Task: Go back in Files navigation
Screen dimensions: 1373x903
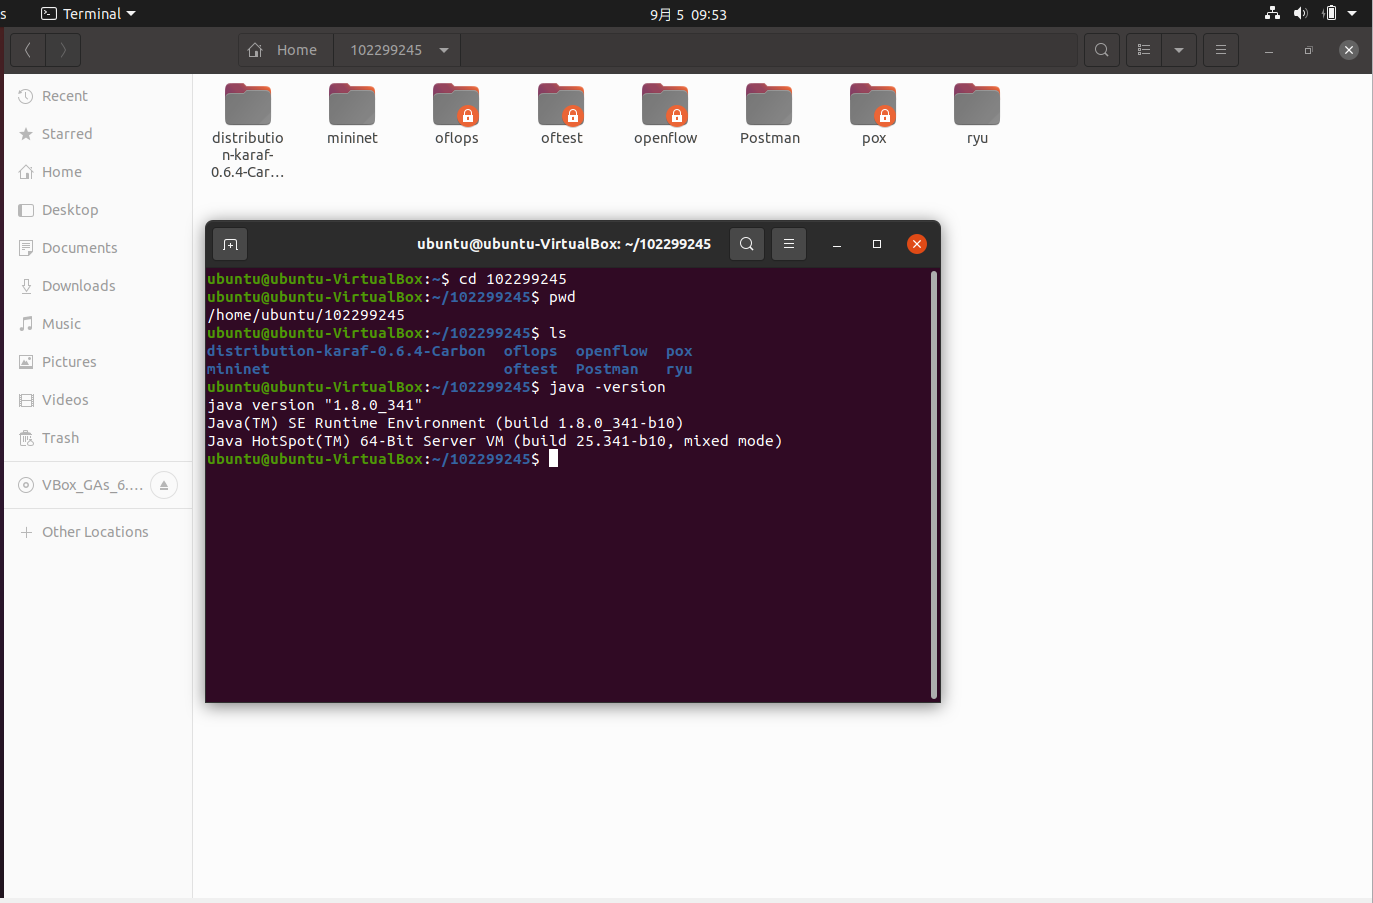Action: (28, 50)
